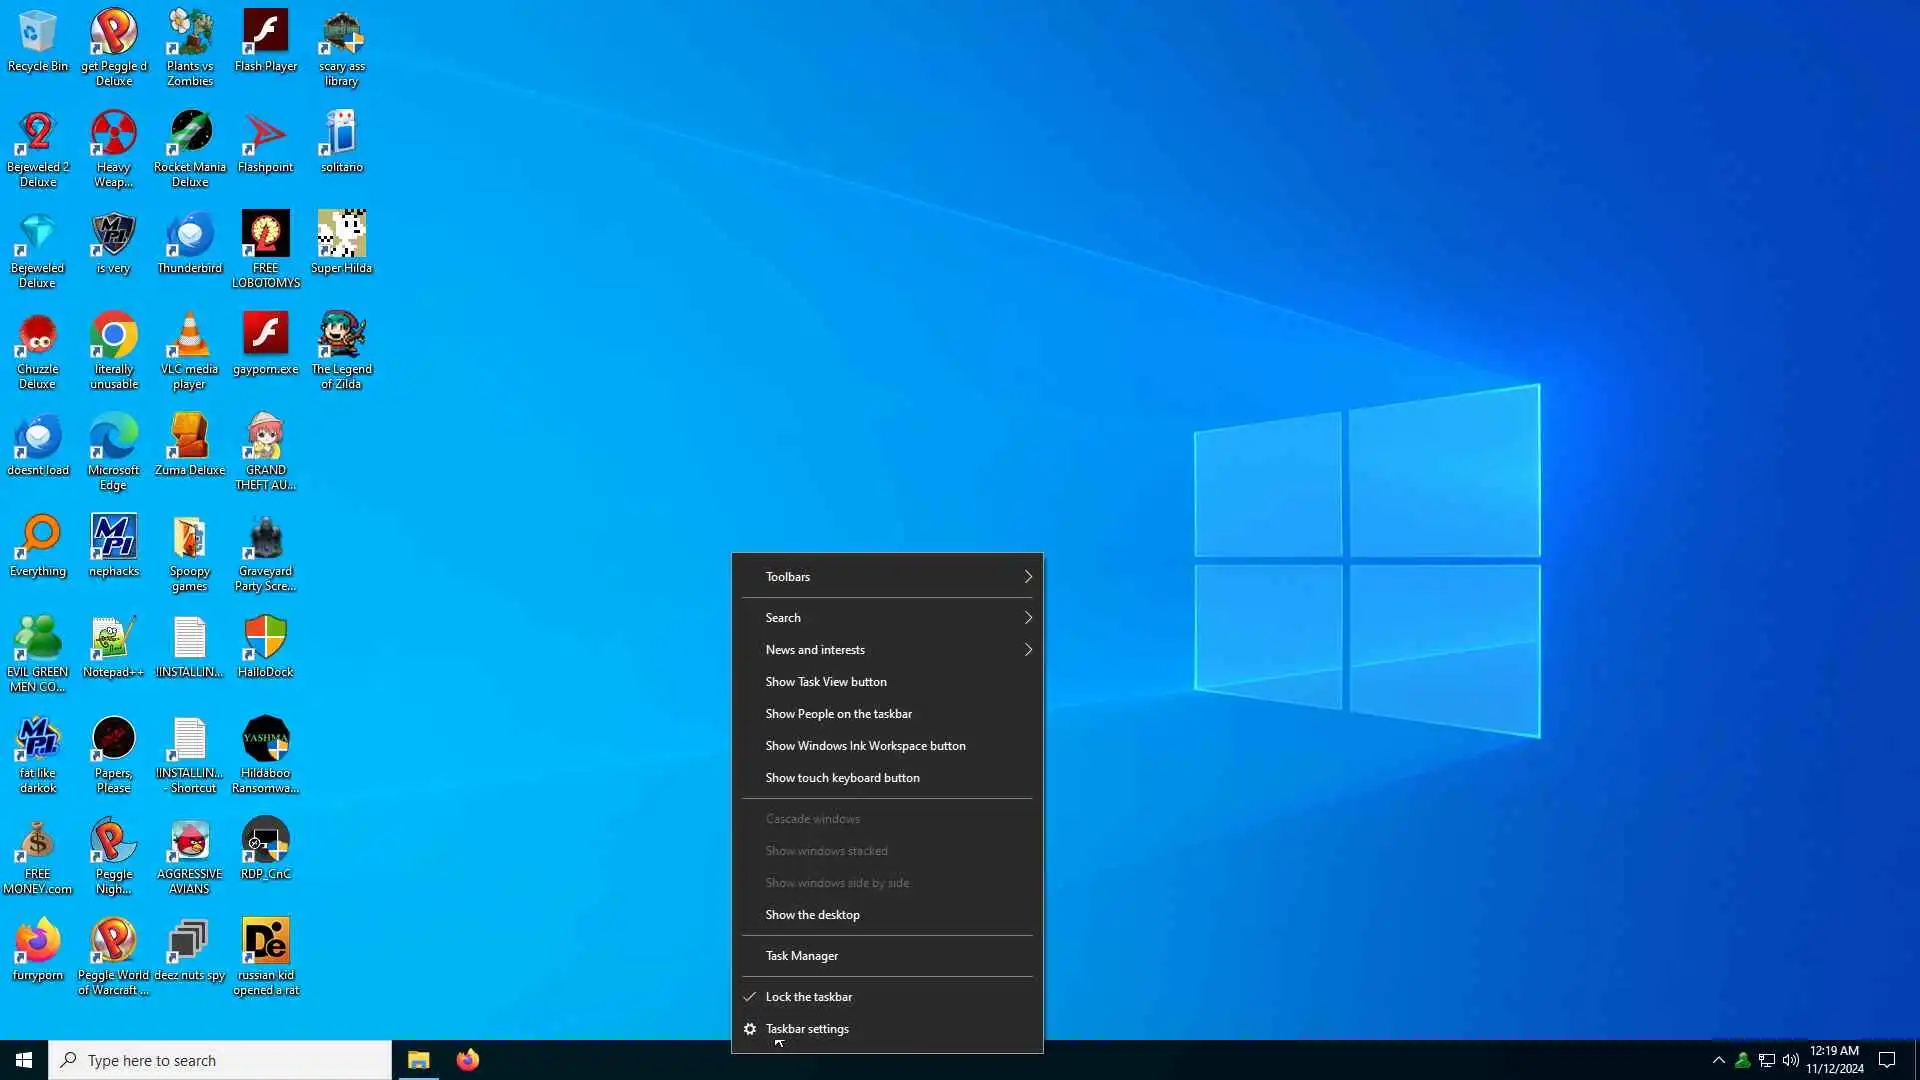Open File Explorer from the taskbar
The width and height of the screenshot is (1920, 1080).
418,1060
